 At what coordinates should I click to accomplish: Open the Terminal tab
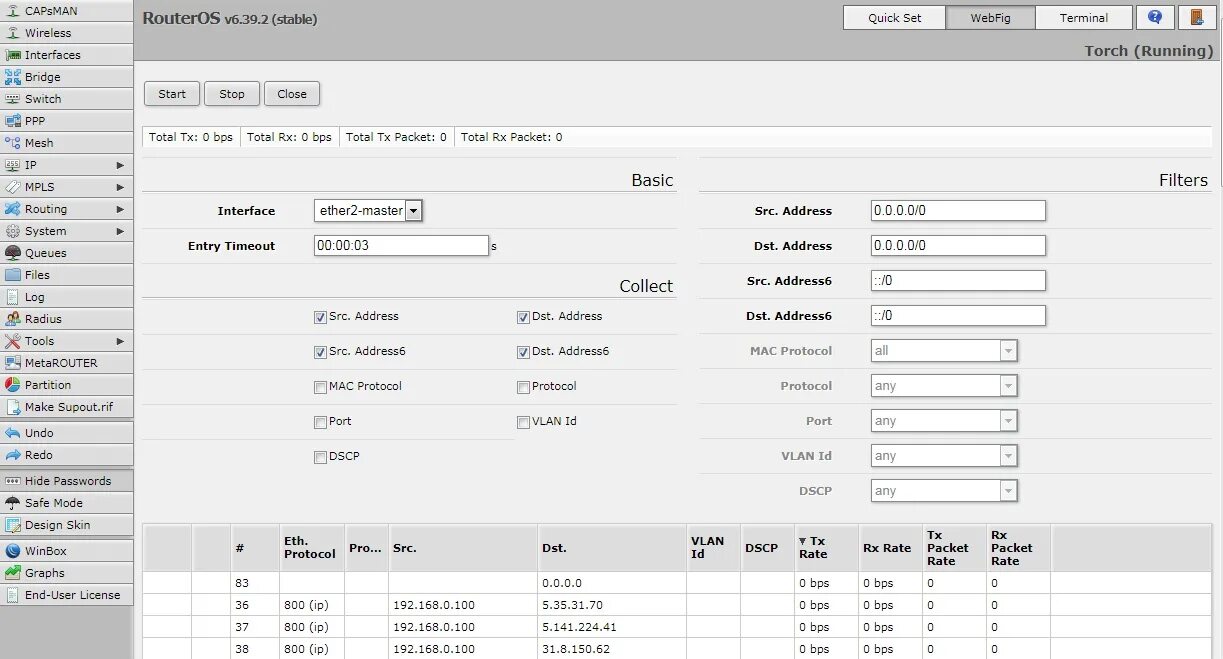pos(1084,17)
